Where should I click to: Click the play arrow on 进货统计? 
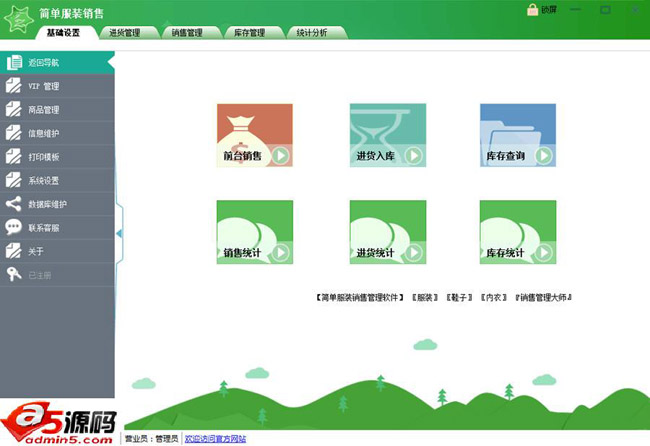(x=414, y=252)
